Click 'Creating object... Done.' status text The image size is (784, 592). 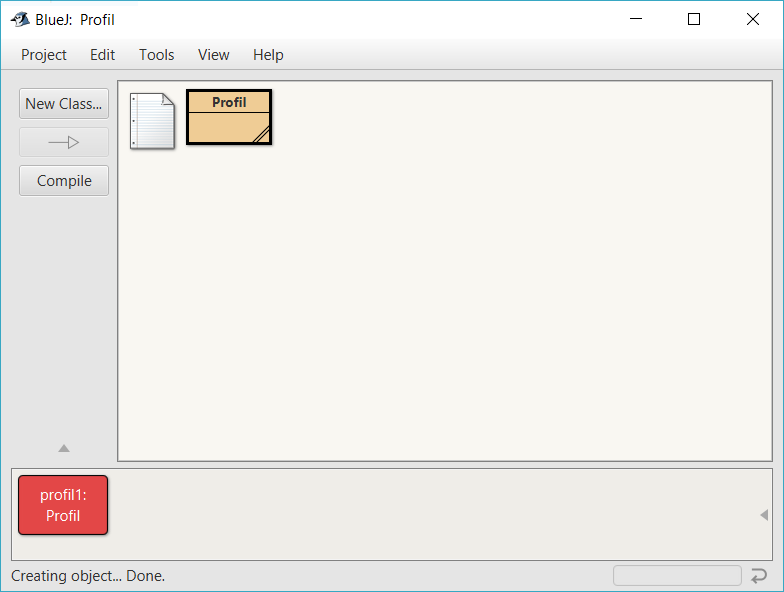(88, 576)
